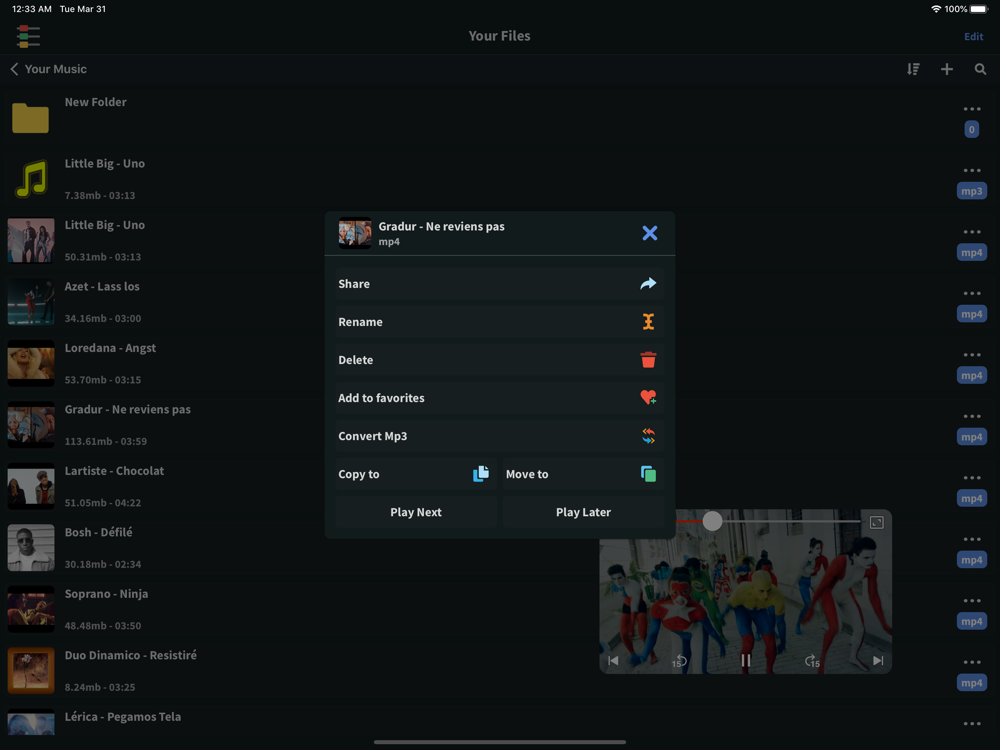Pause the mini player video
The width and height of the screenshot is (1000, 750).
coord(746,660)
